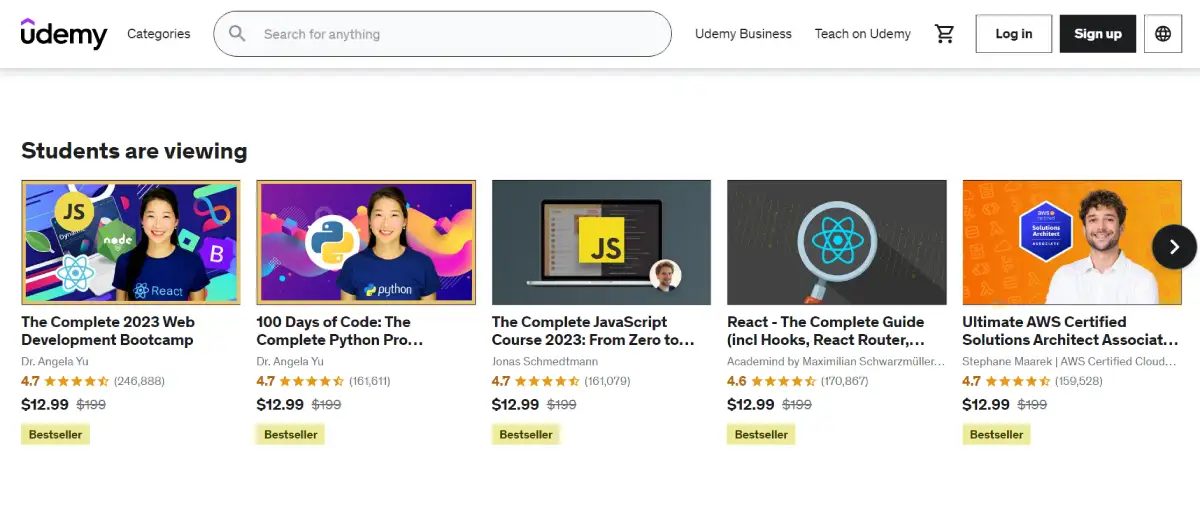Click title 'React - The Complete Guide'
The image size is (1200, 518).
(826, 331)
